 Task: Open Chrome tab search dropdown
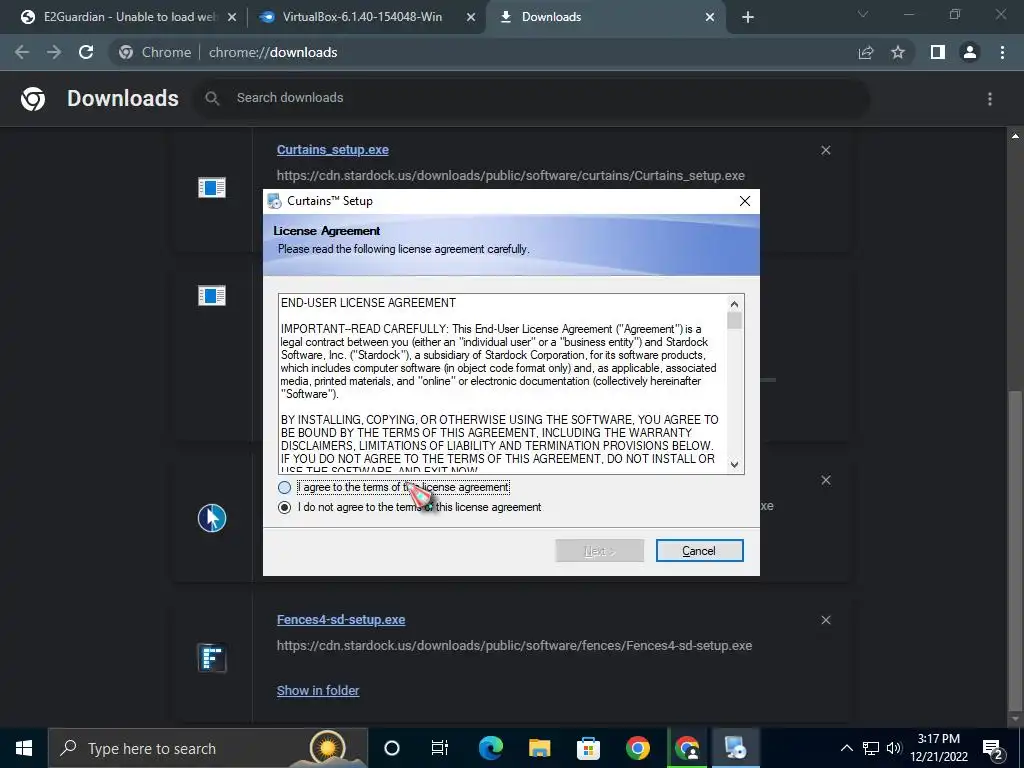(863, 14)
